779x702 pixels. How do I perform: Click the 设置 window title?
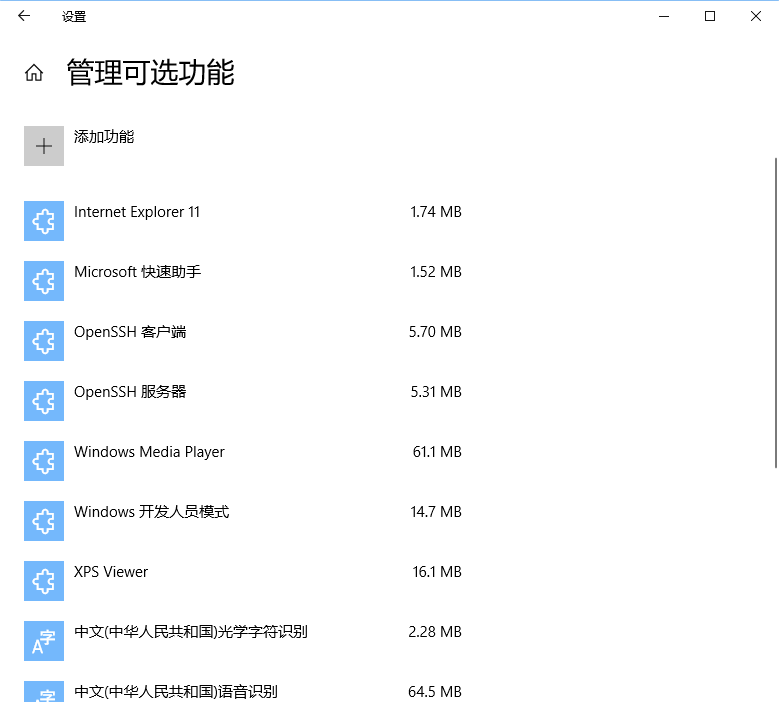point(74,16)
